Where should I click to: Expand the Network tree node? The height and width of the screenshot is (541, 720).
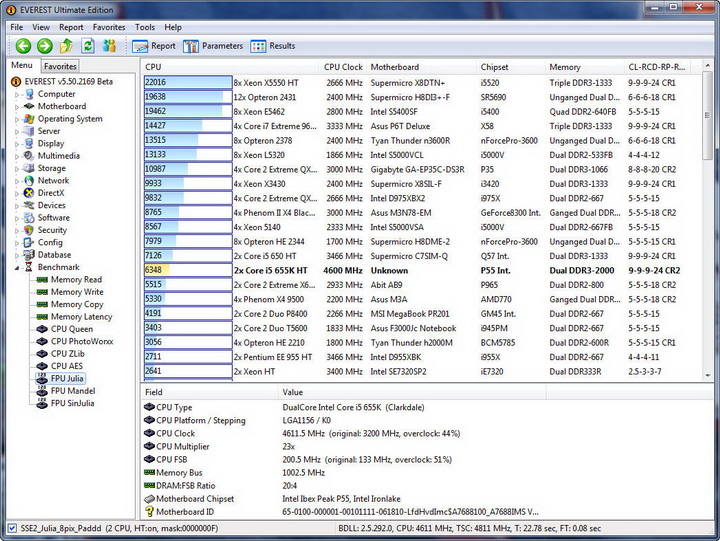pos(17,181)
